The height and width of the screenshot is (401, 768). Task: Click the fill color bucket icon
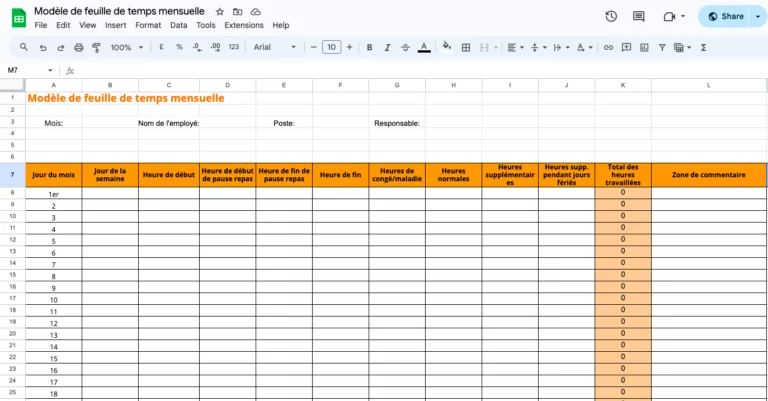[x=447, y=47]
